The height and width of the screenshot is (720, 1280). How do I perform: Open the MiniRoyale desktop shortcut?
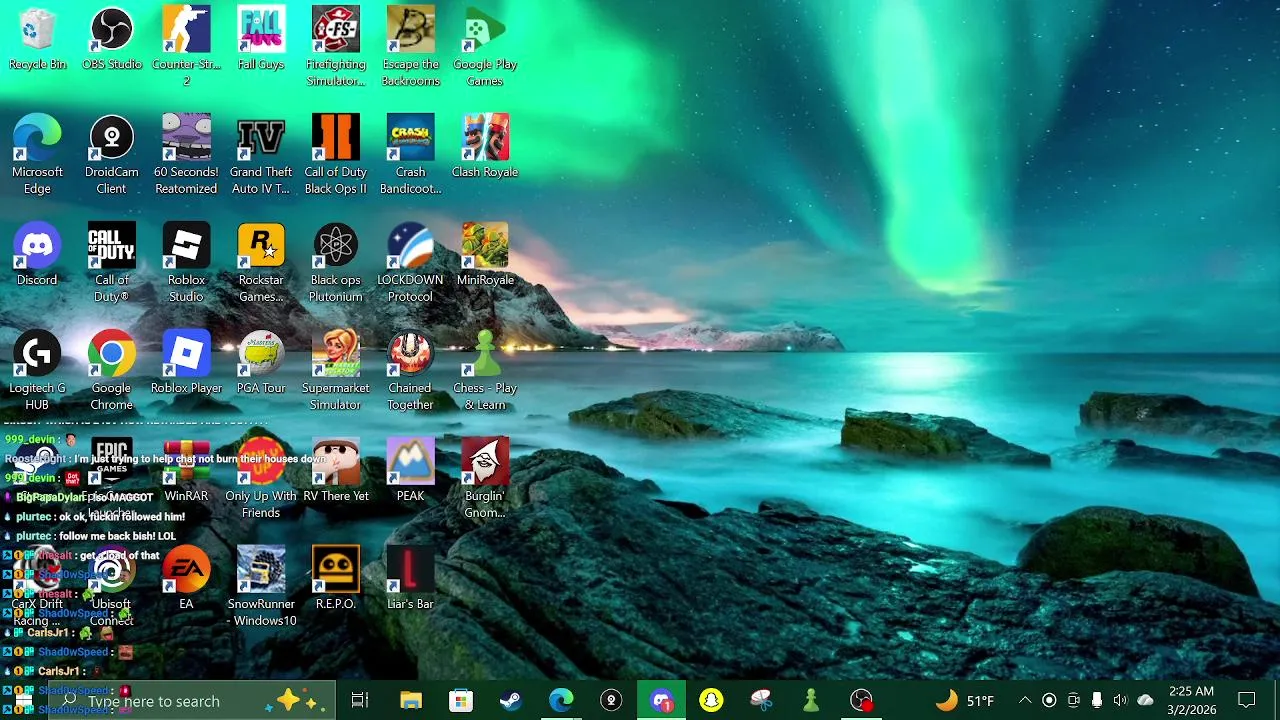(485, 255)
